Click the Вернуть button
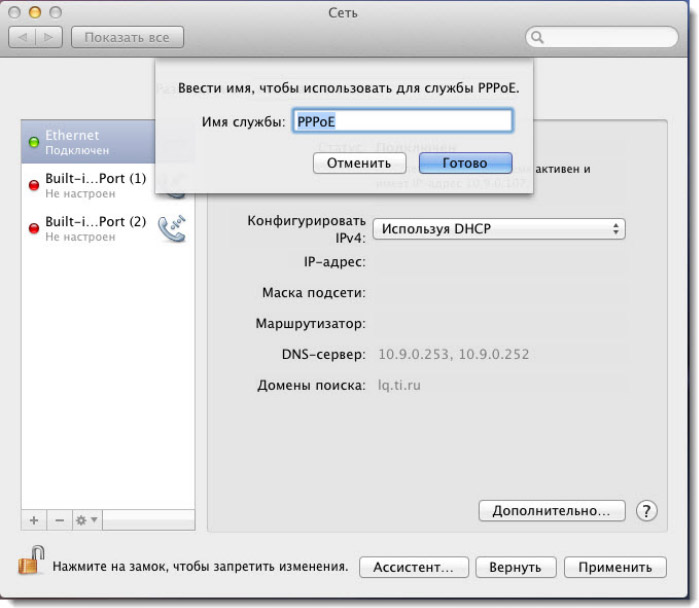Viewport: 699px width, 608px height. click(516, 567)
